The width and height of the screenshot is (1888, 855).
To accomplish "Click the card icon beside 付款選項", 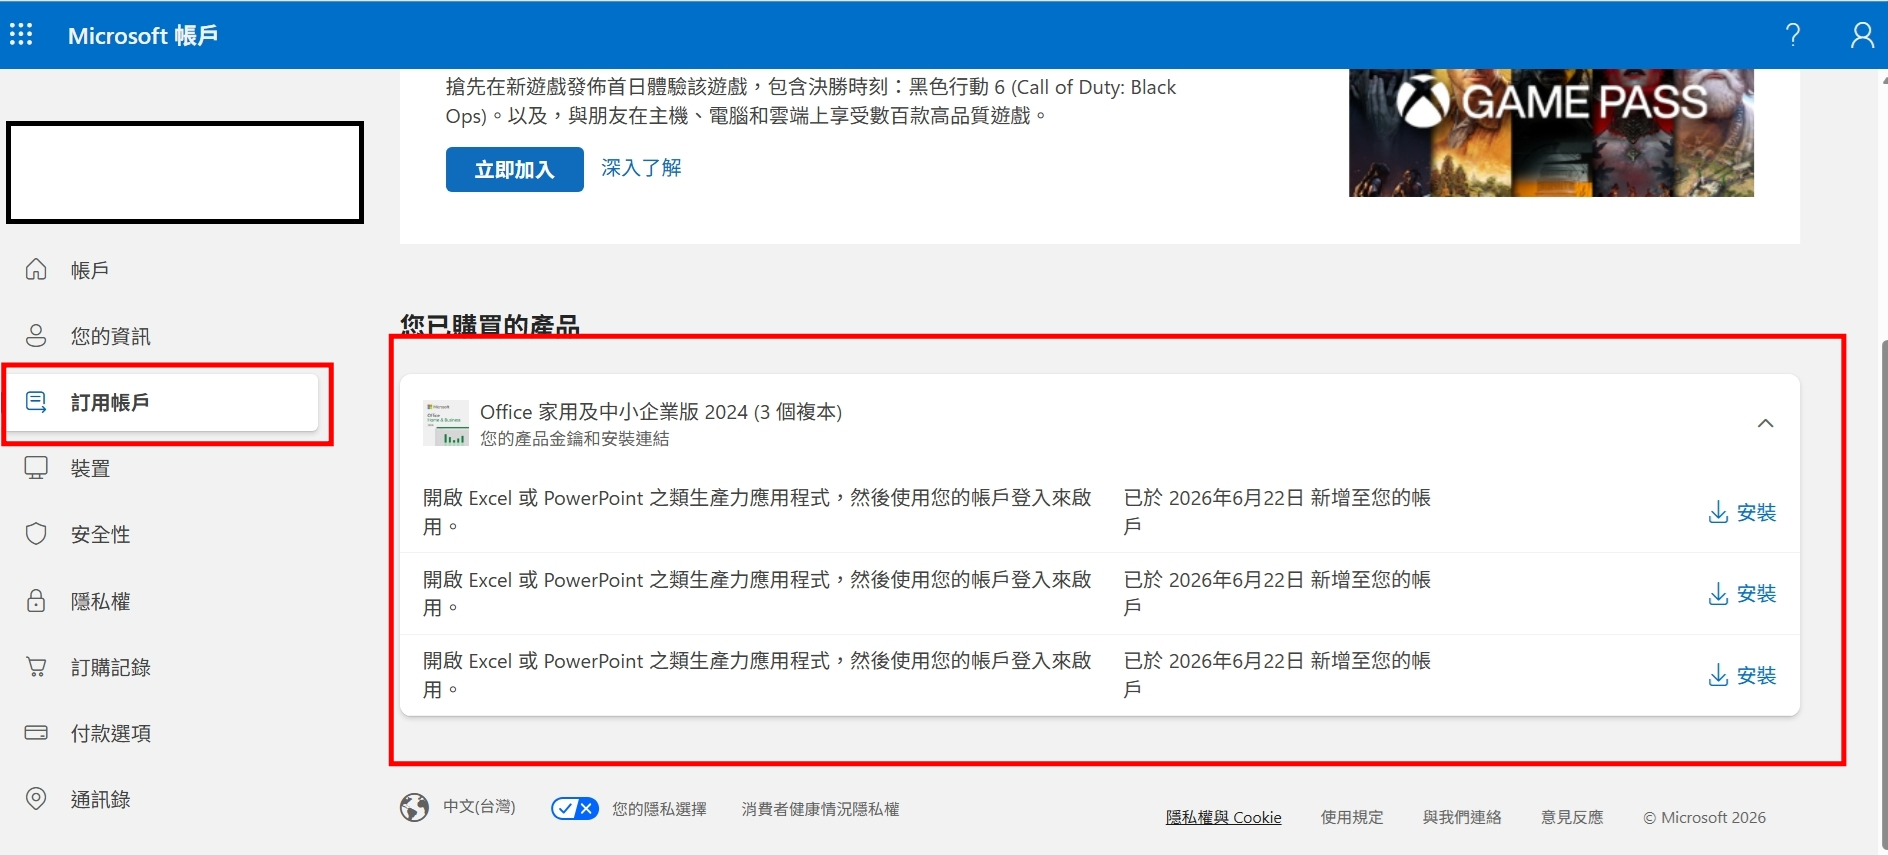I will (x=36, y=733).
